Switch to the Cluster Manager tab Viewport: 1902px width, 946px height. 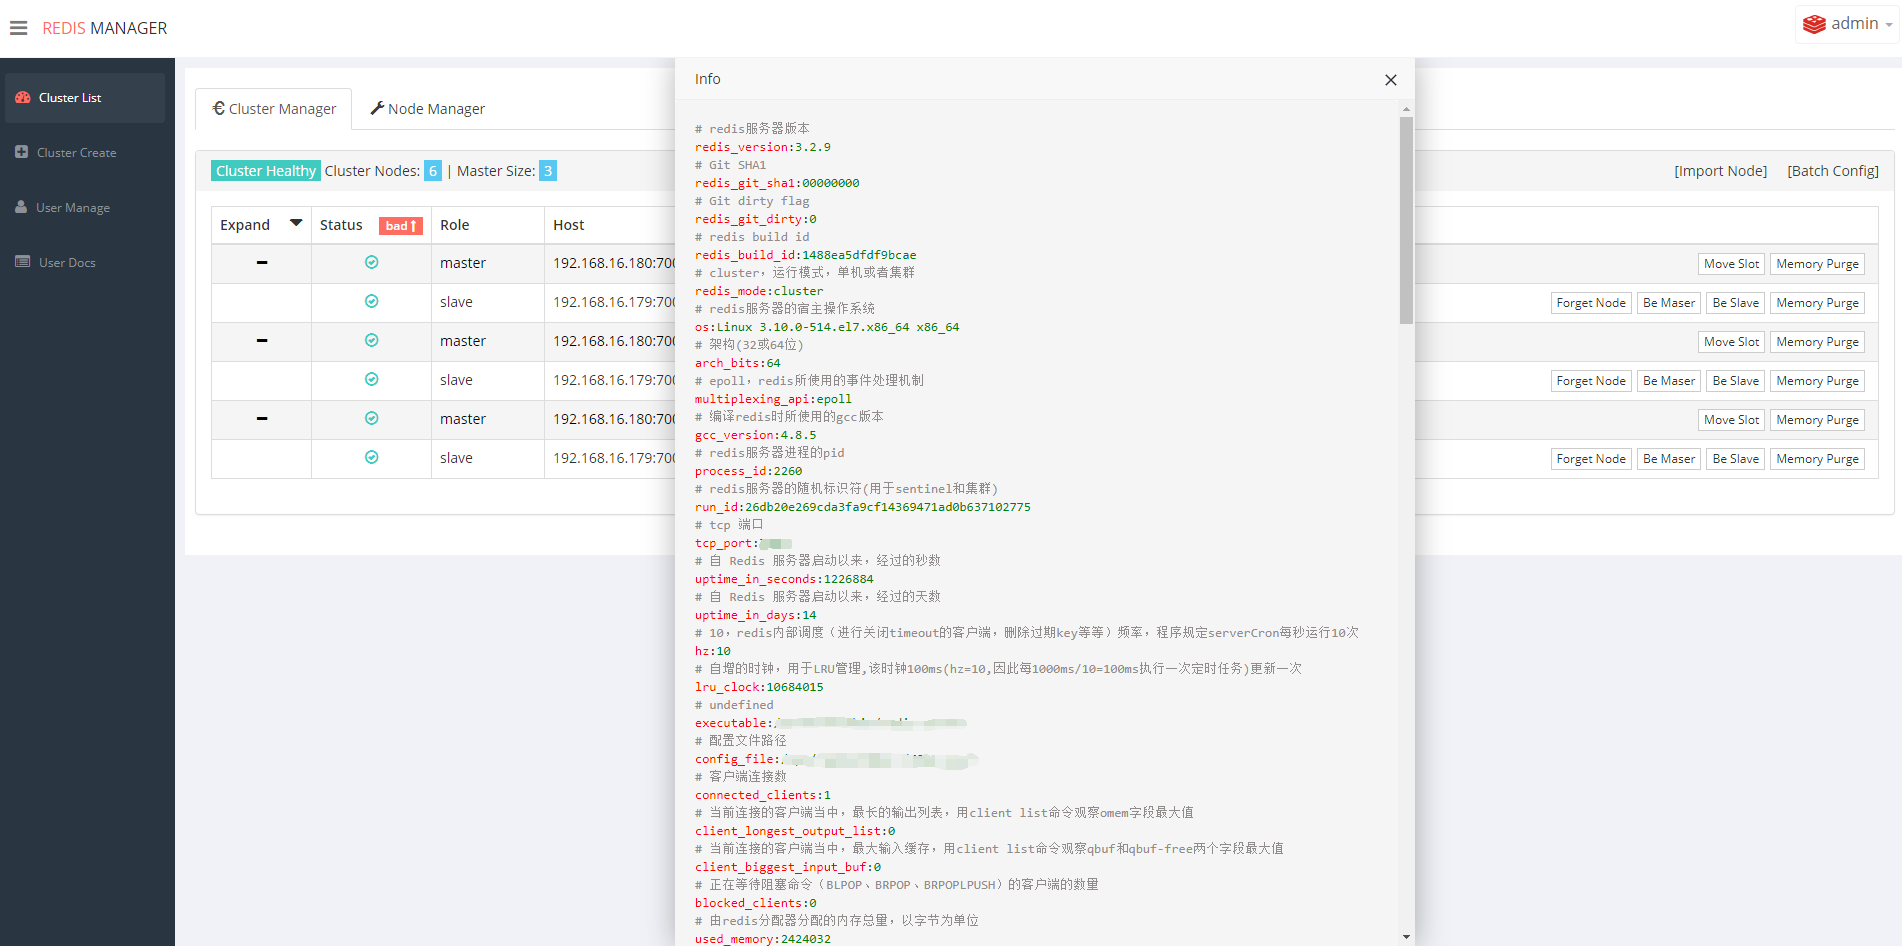pos(274,109)
